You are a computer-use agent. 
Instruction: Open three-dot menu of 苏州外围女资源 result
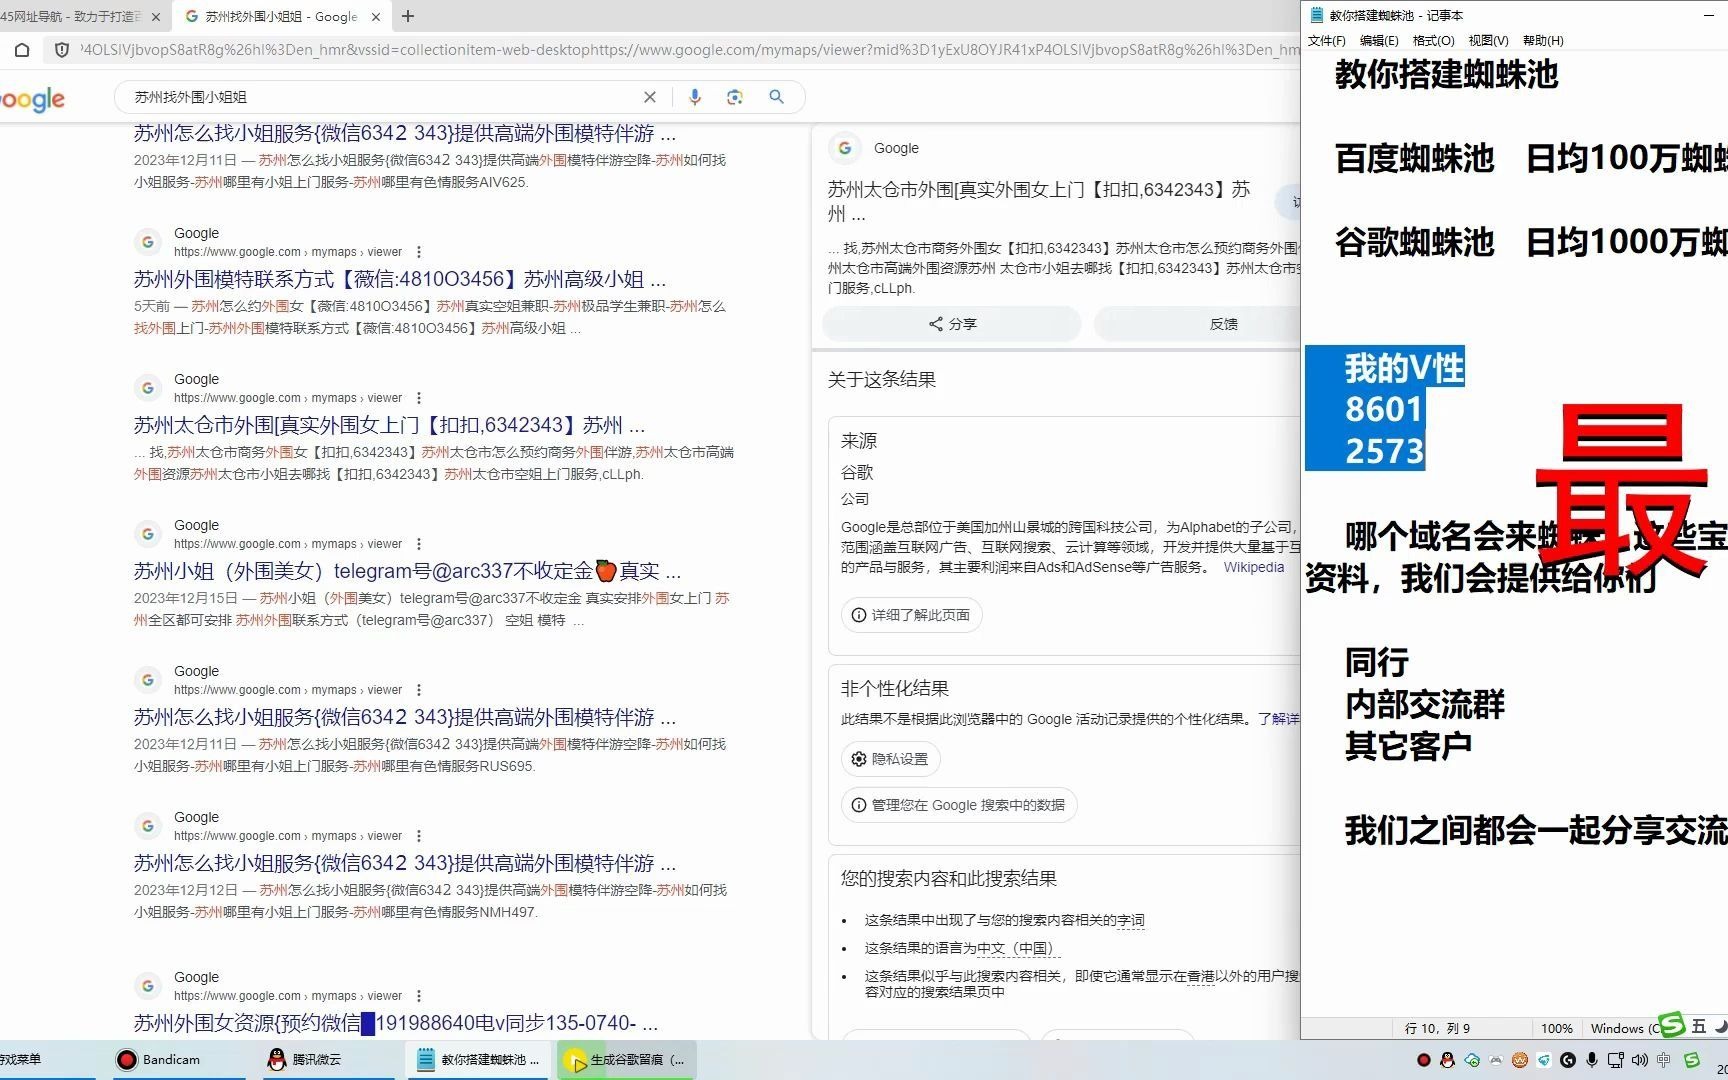419,996
